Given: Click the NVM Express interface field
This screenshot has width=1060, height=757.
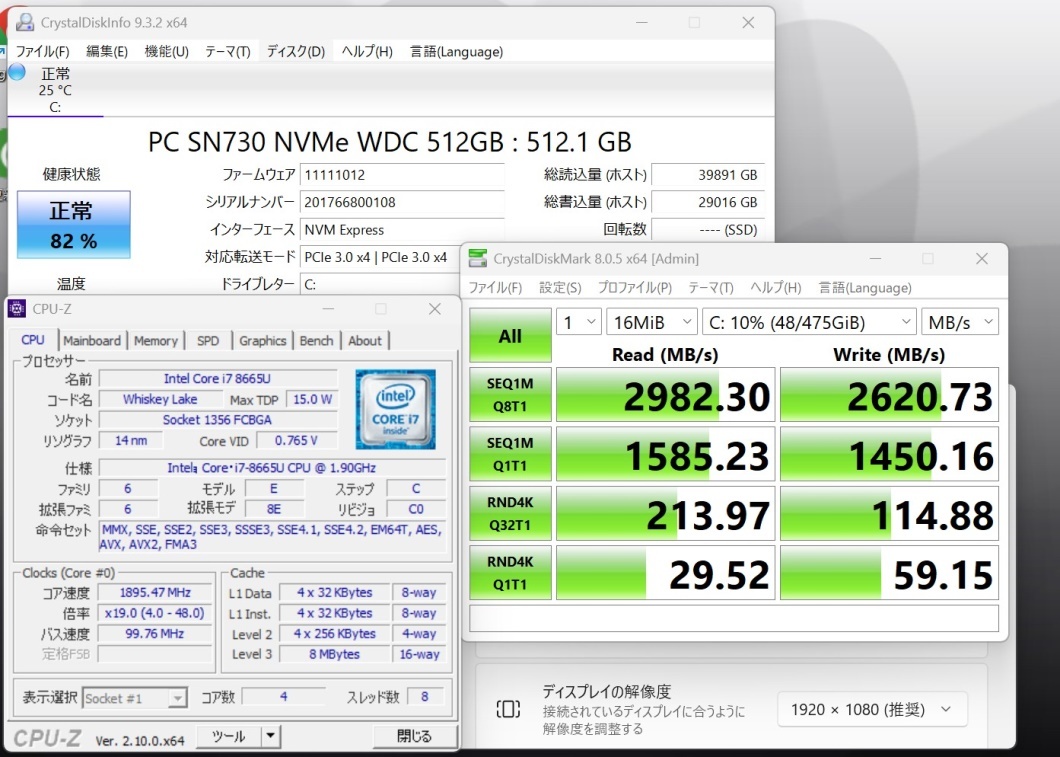Looking at the screenshot, I should 402,230.
